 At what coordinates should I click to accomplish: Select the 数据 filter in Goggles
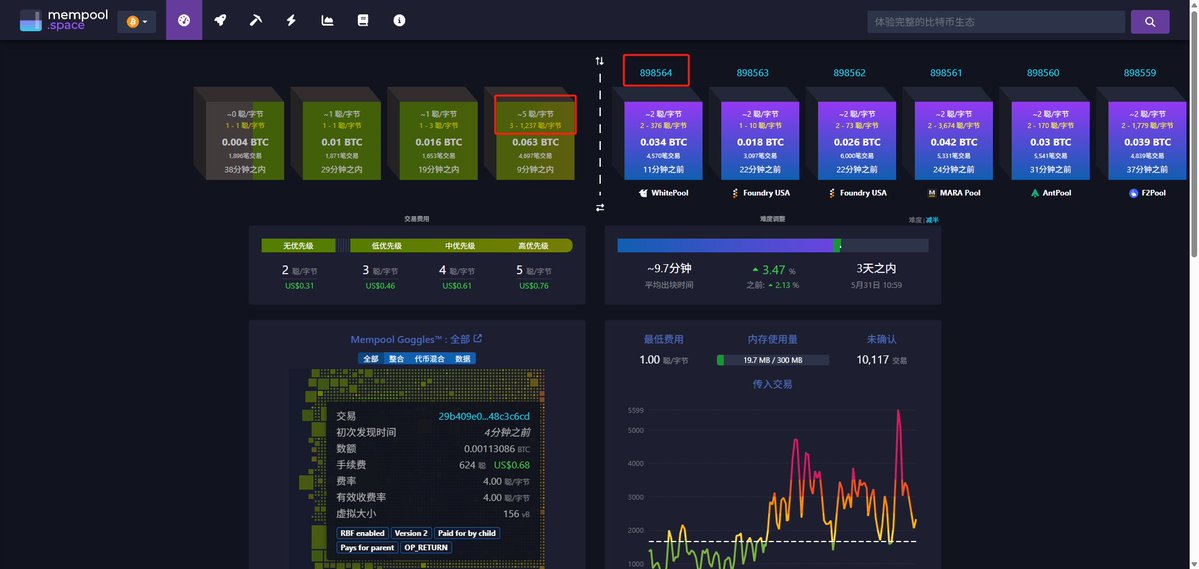coord(463,358)
